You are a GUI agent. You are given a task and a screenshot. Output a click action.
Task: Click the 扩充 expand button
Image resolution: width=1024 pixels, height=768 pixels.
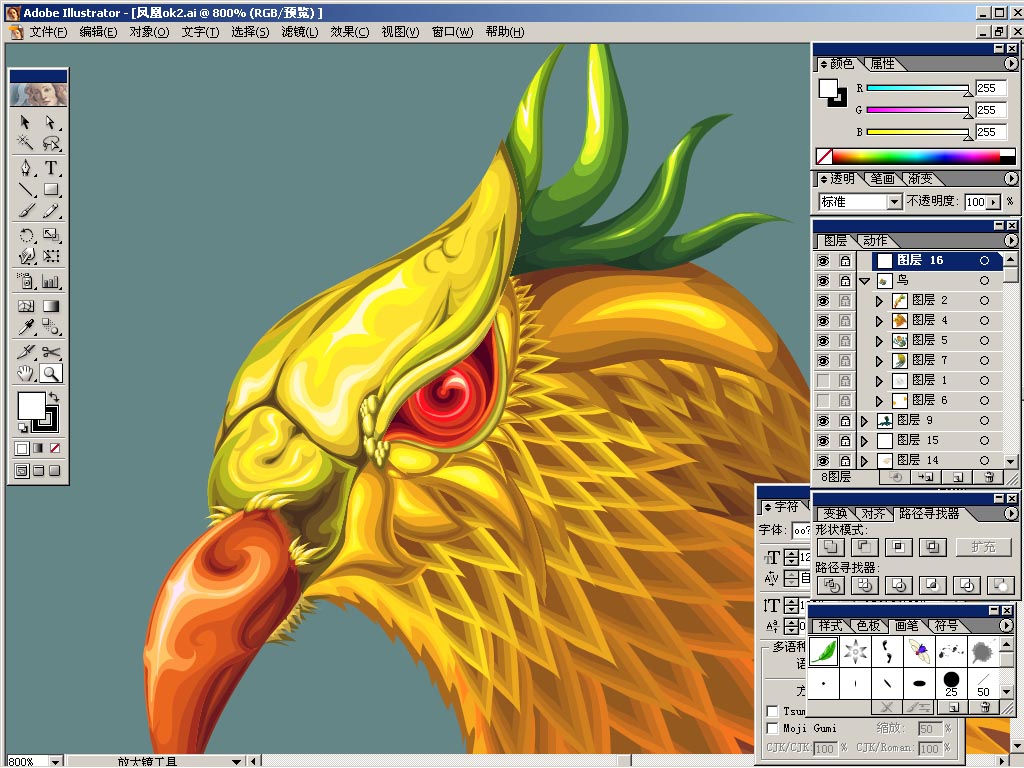click(983, 547)
